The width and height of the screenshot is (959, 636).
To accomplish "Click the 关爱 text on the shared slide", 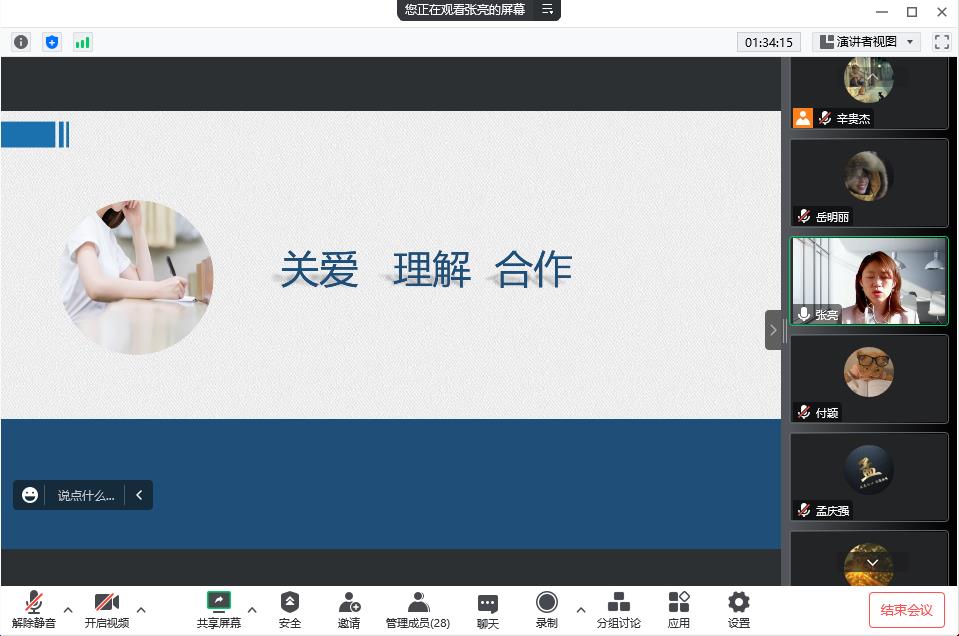I will (x=319, y=269).
